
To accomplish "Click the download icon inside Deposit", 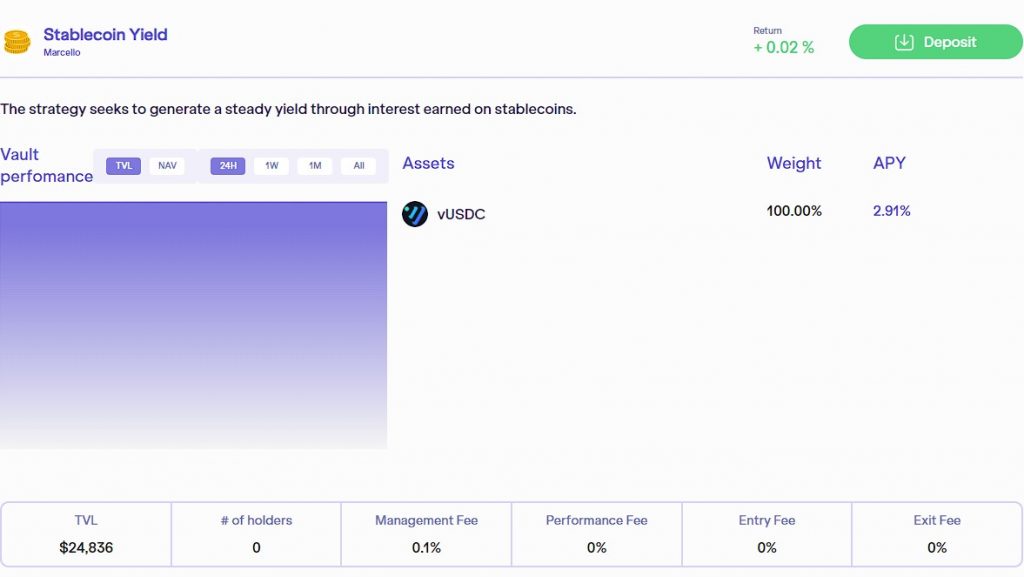I will pos(904,42).
